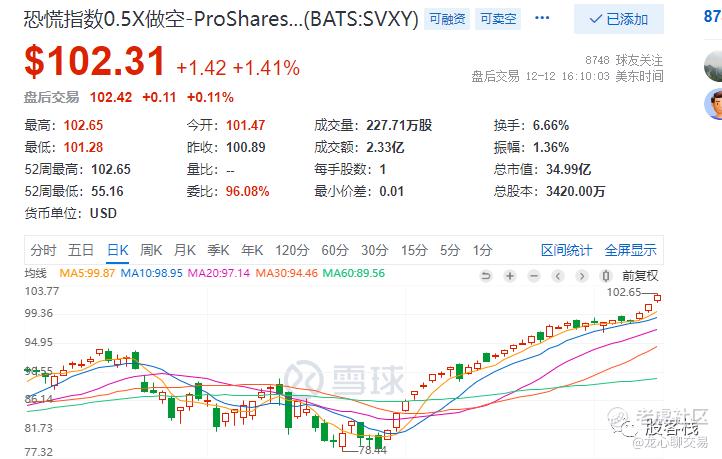This screenshot has height=459, width=722.
Task: Select the 季K quarterly candlestick tab
Action: click(218, 250)
